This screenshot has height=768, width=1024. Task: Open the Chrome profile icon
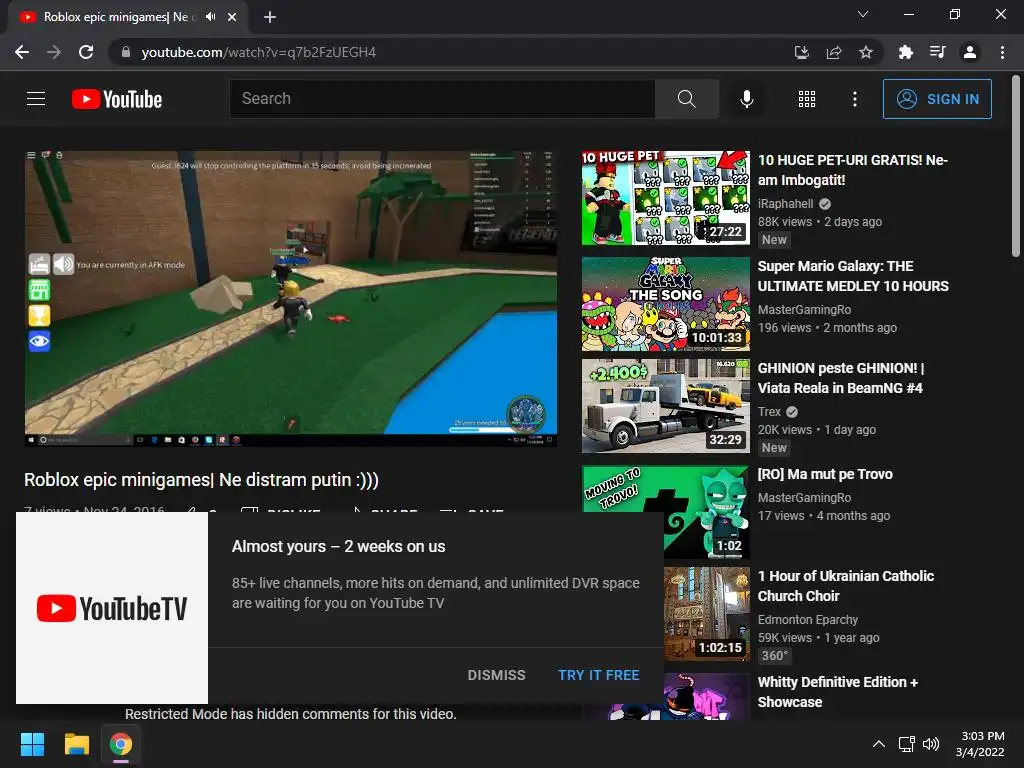point(970,52)
